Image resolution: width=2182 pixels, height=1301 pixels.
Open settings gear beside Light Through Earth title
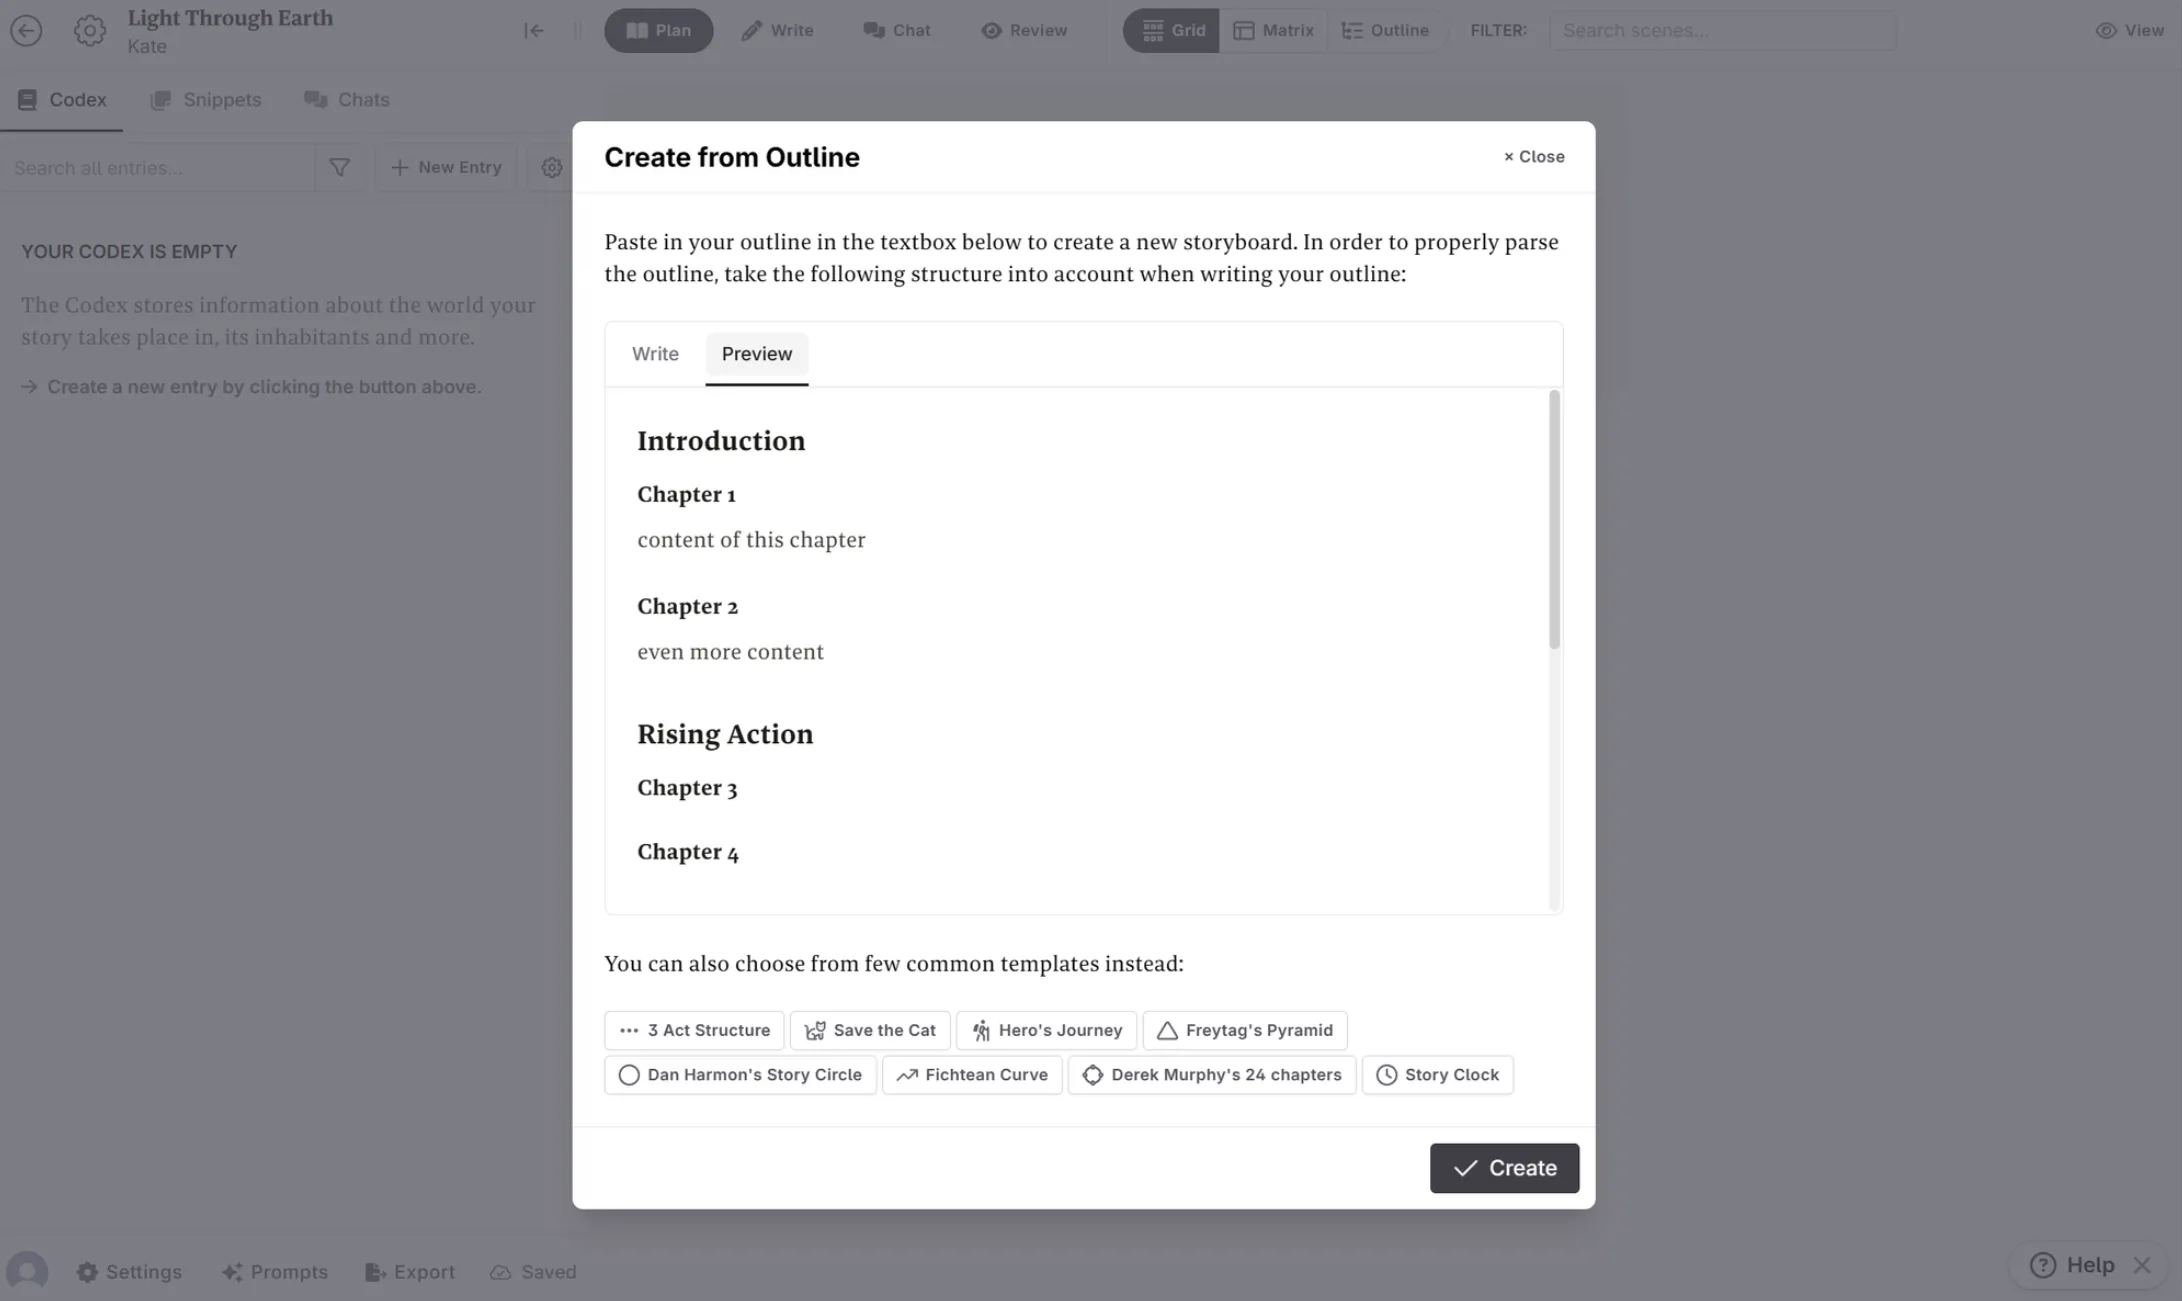[x=90, y=30]
